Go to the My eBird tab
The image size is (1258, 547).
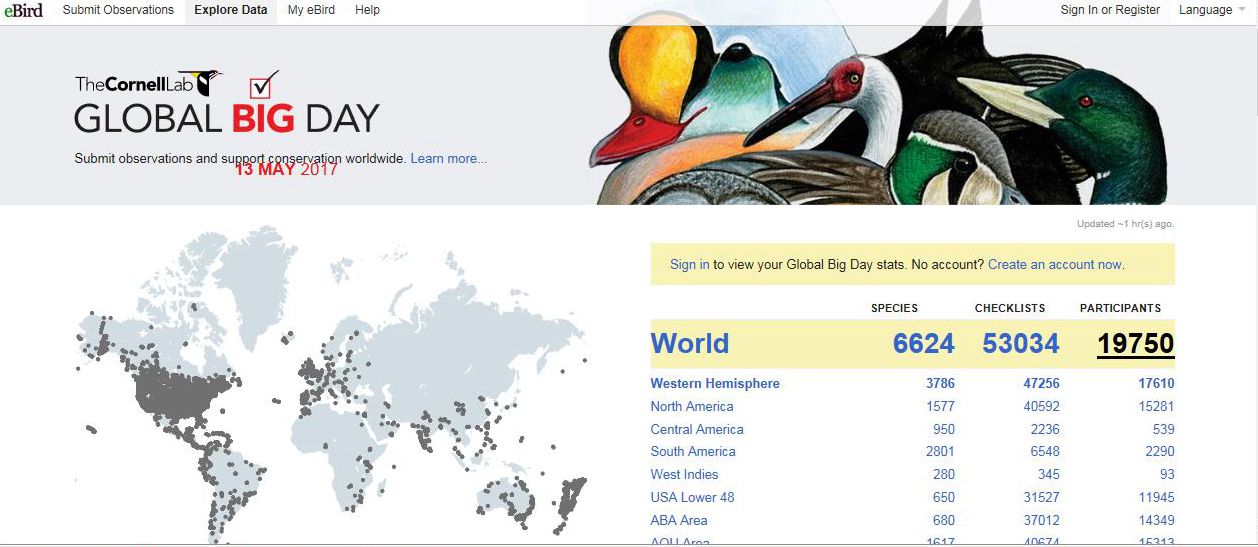(311, 10)
